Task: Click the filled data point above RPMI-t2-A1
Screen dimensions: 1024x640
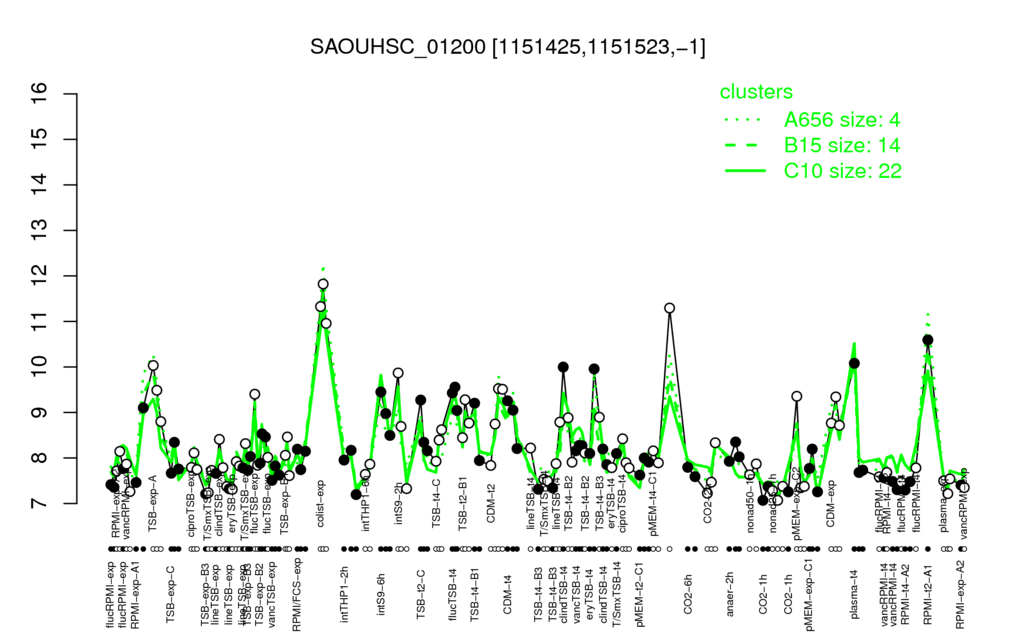Action: point(927,340)
